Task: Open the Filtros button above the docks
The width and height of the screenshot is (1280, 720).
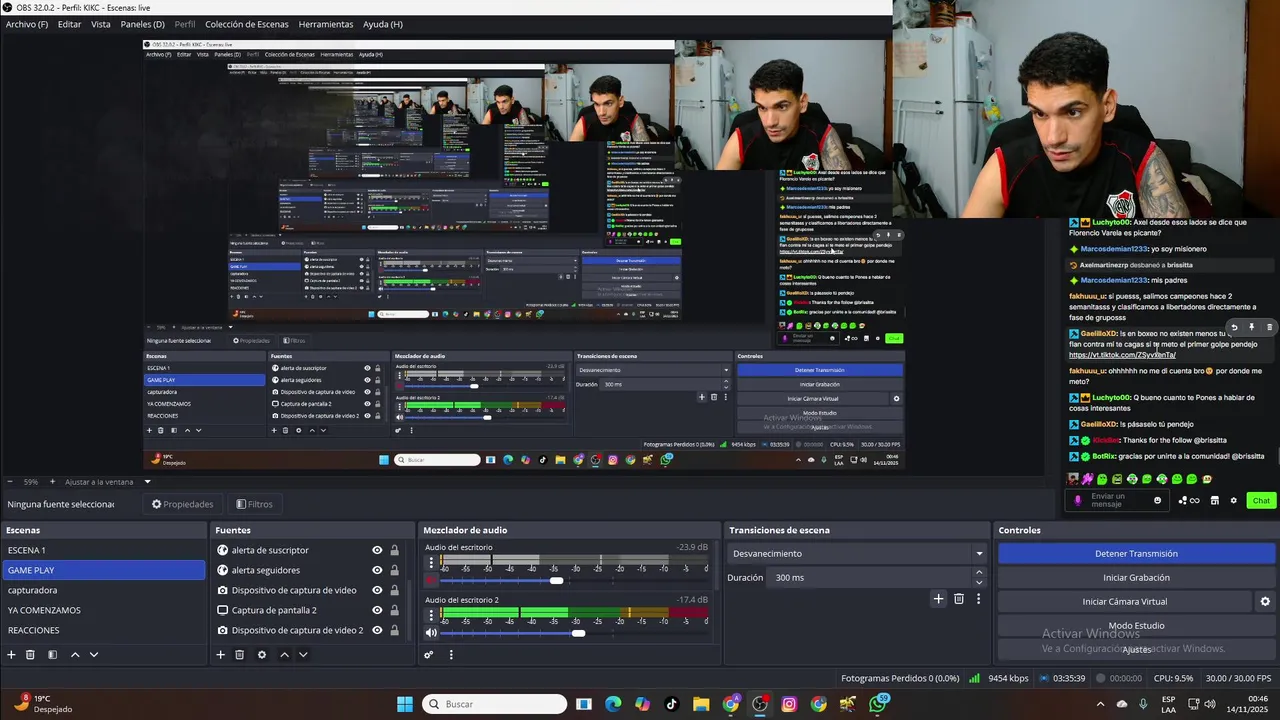Action: click(x=254, y=504)
